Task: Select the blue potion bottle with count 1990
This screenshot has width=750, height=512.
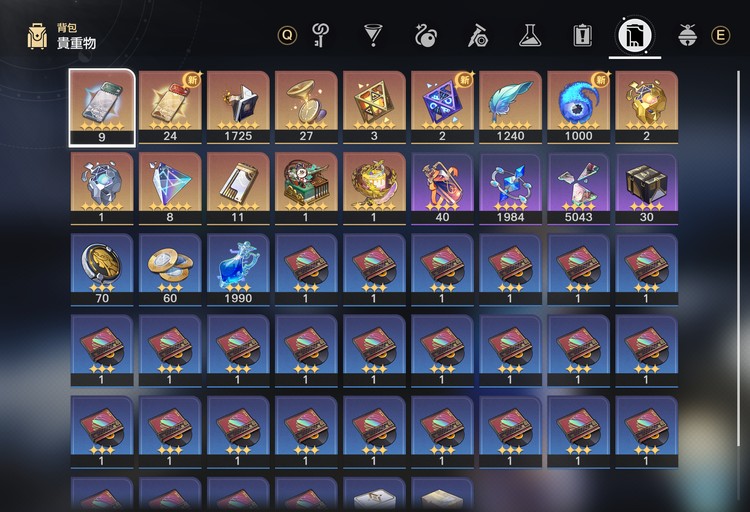Action: click(x=238, y=270)
